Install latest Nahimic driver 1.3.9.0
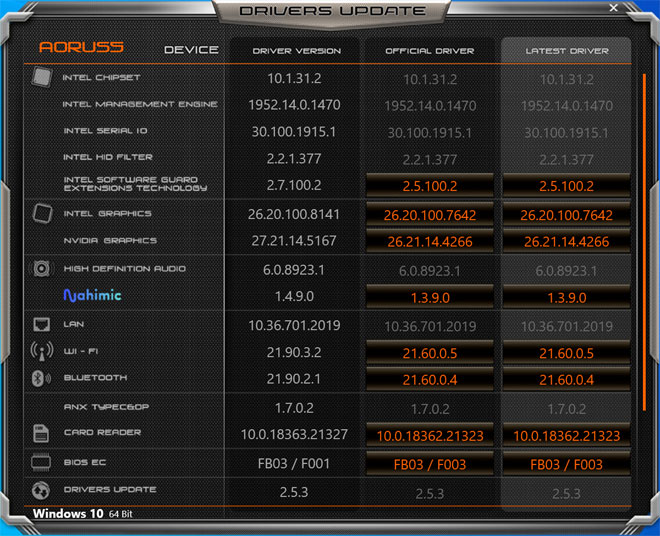Screen dimensions: 660x536 point(566,297)
